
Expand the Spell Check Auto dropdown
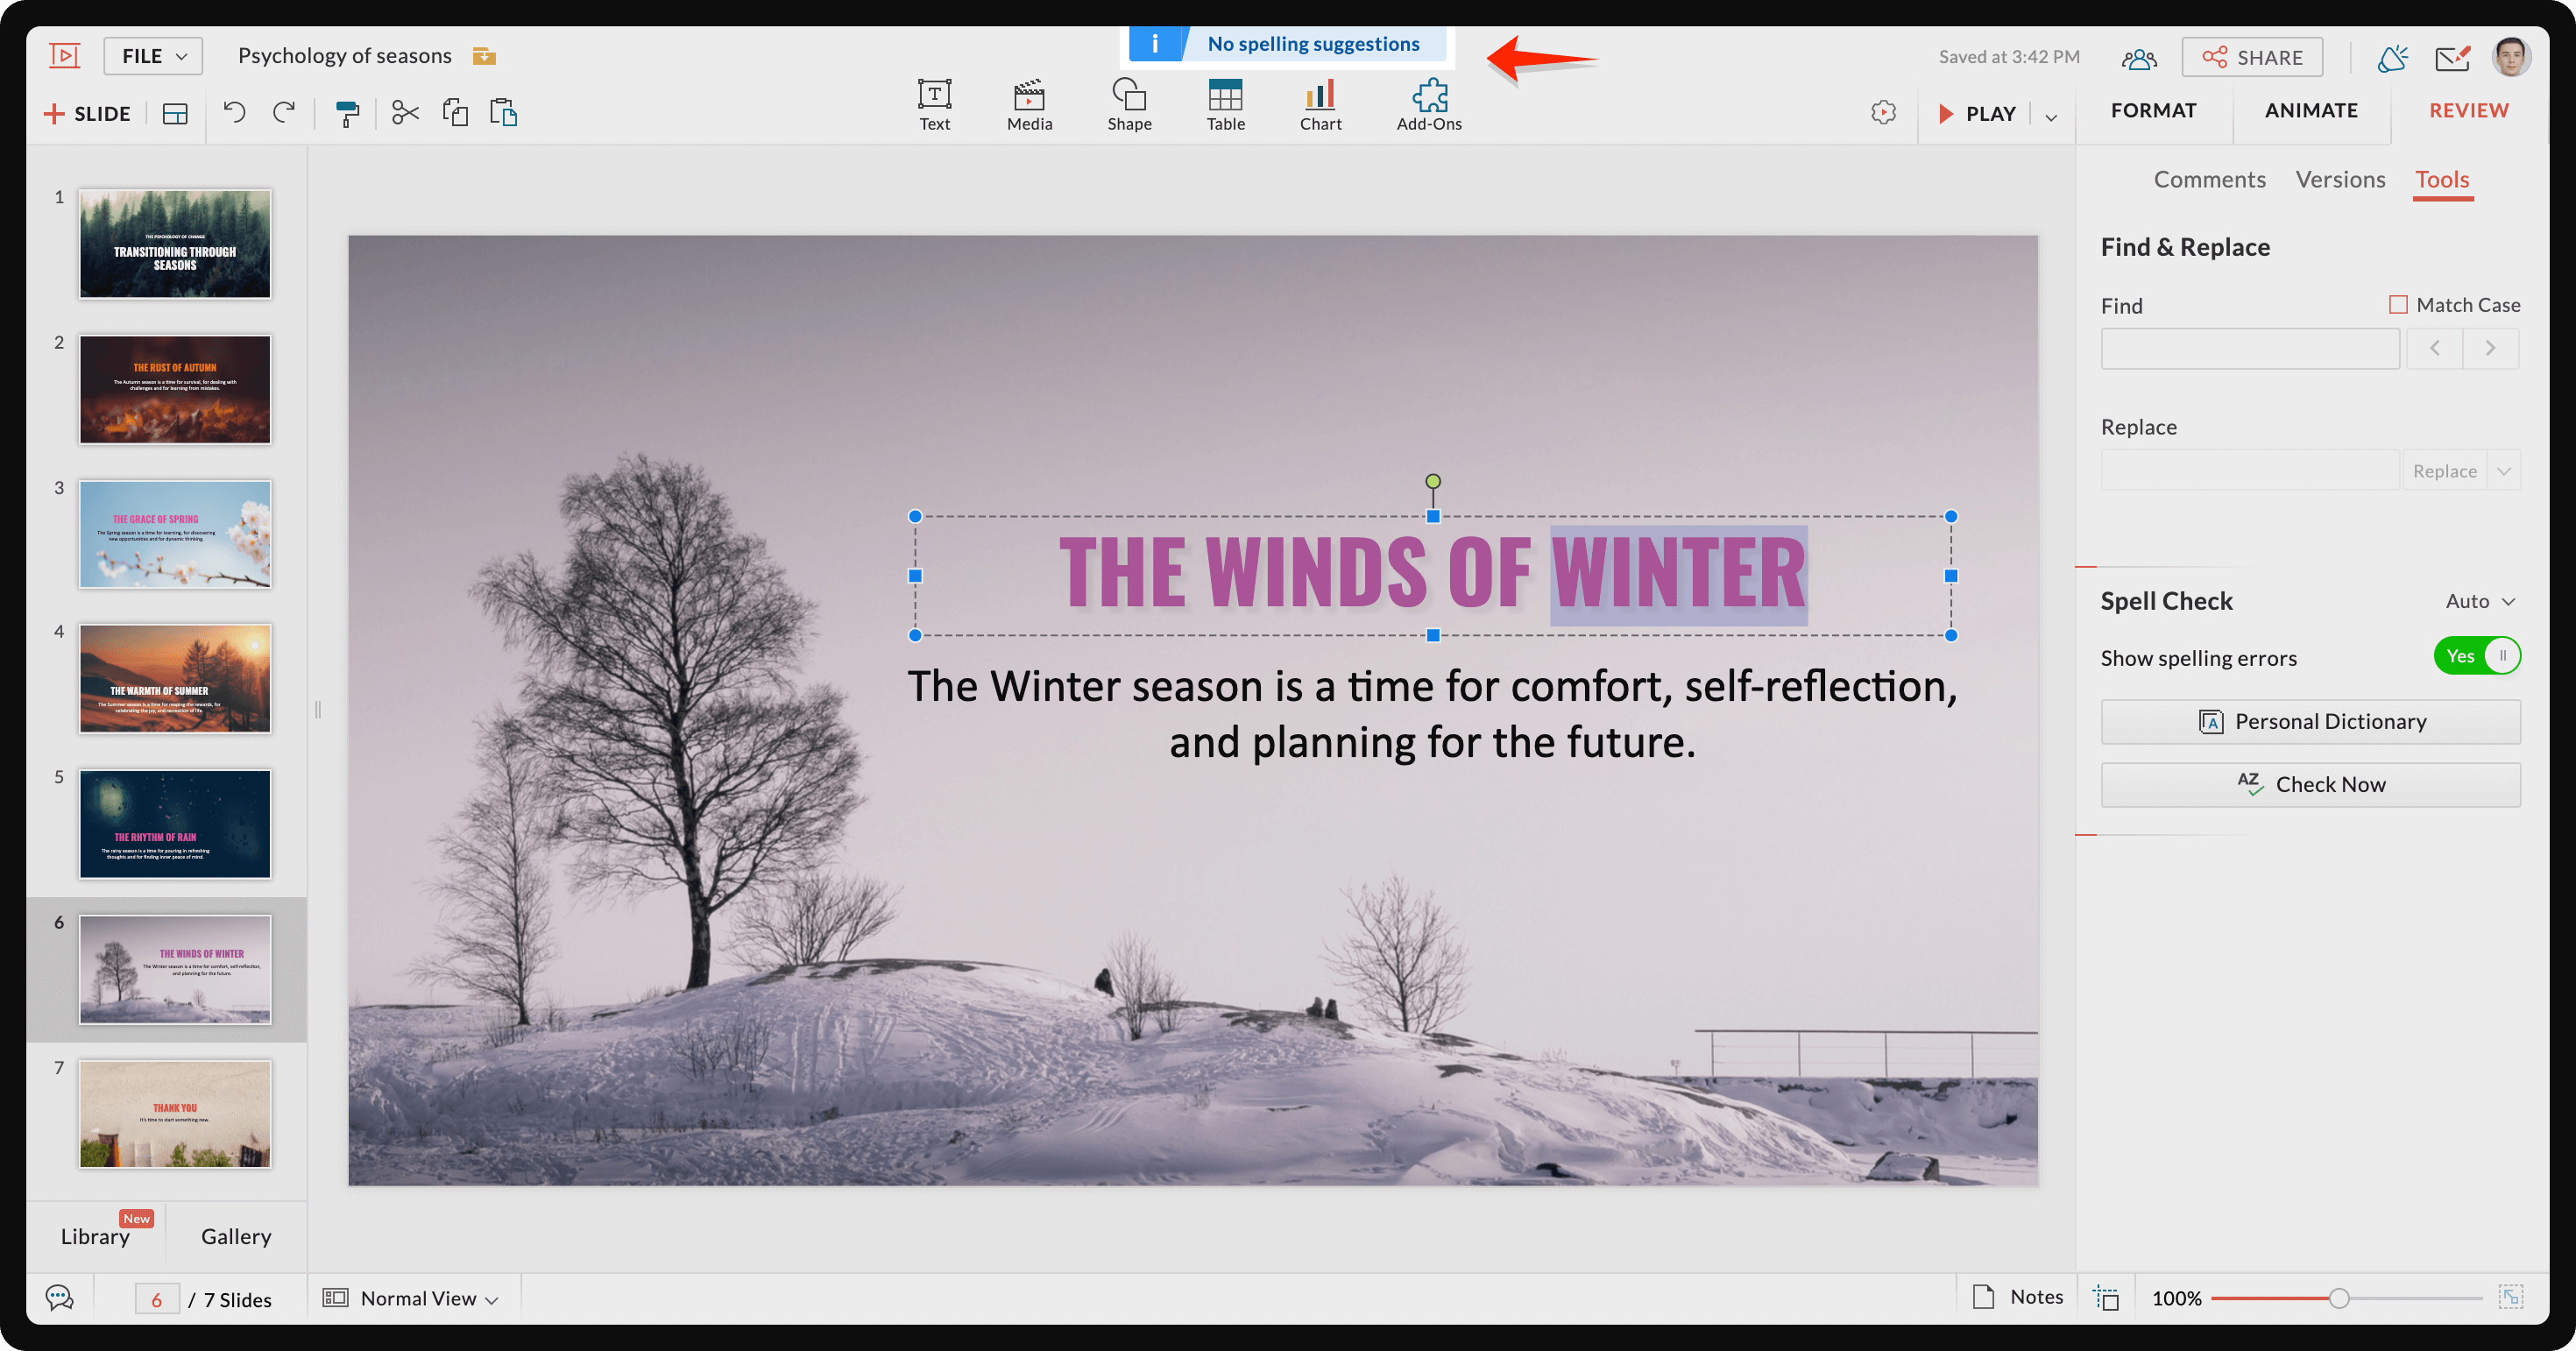pyautogui.click(x=2480, y=601)
